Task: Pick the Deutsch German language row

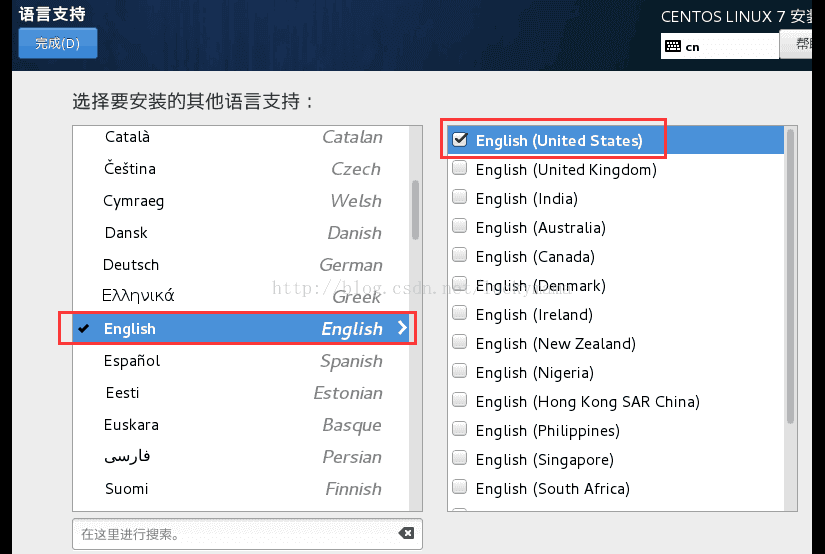Action: point(240,265)
